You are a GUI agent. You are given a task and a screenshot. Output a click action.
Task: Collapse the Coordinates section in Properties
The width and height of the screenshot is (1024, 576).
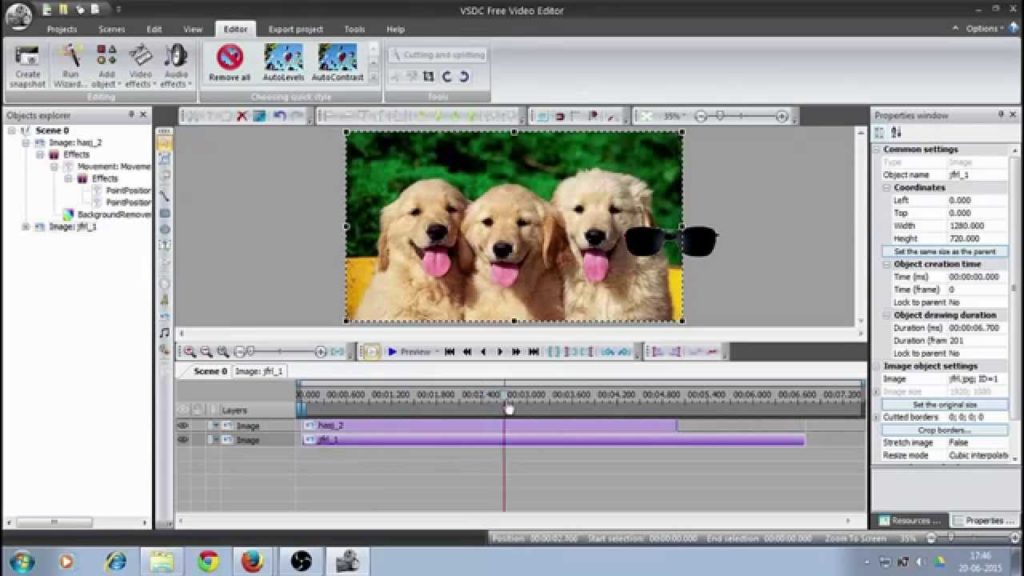(x=887, y=187)
